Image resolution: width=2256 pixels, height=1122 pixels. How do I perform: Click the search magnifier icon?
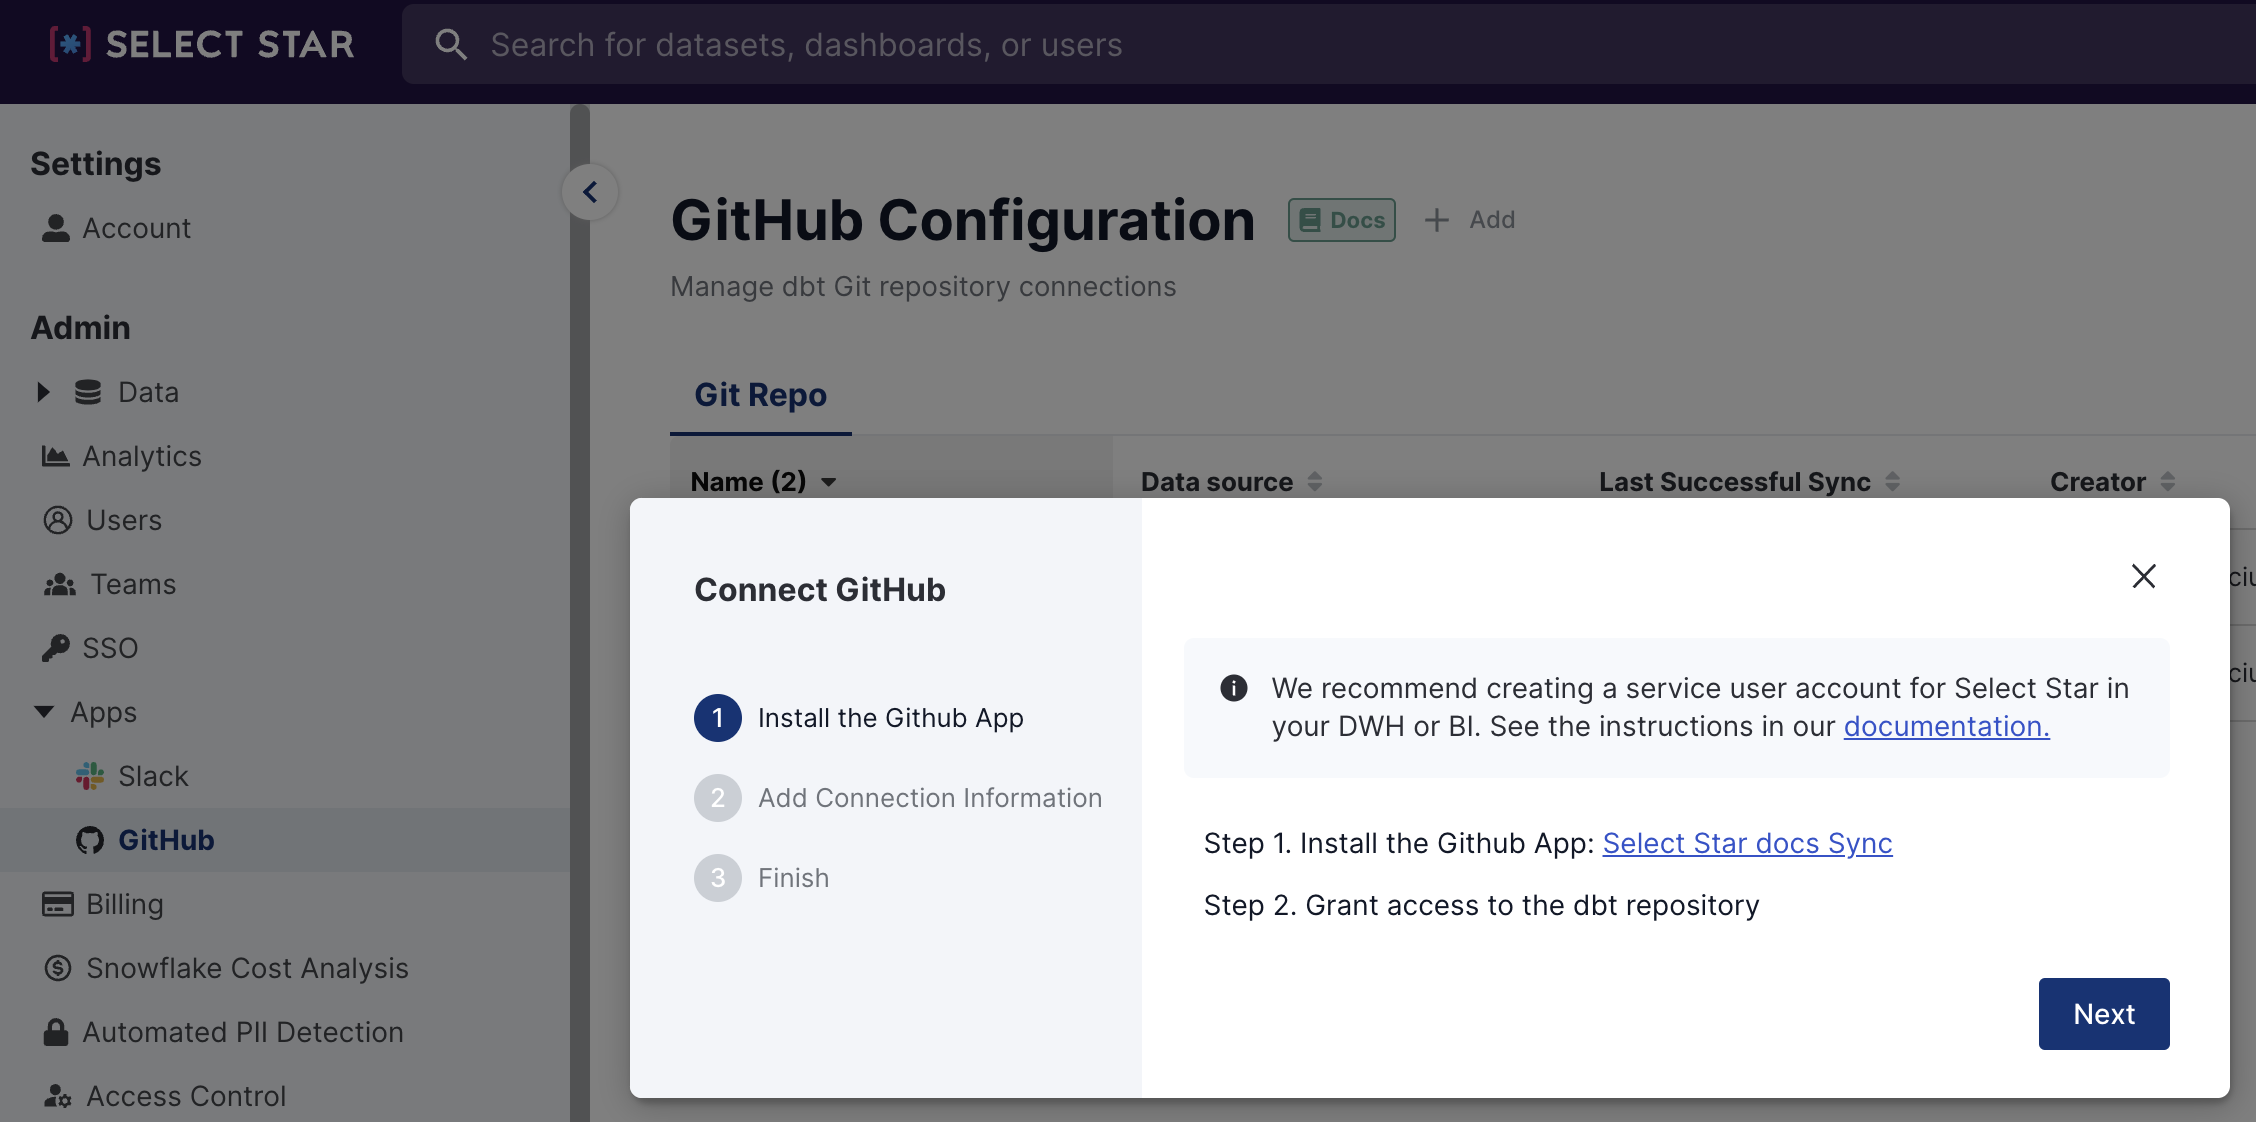coord(450,44)
